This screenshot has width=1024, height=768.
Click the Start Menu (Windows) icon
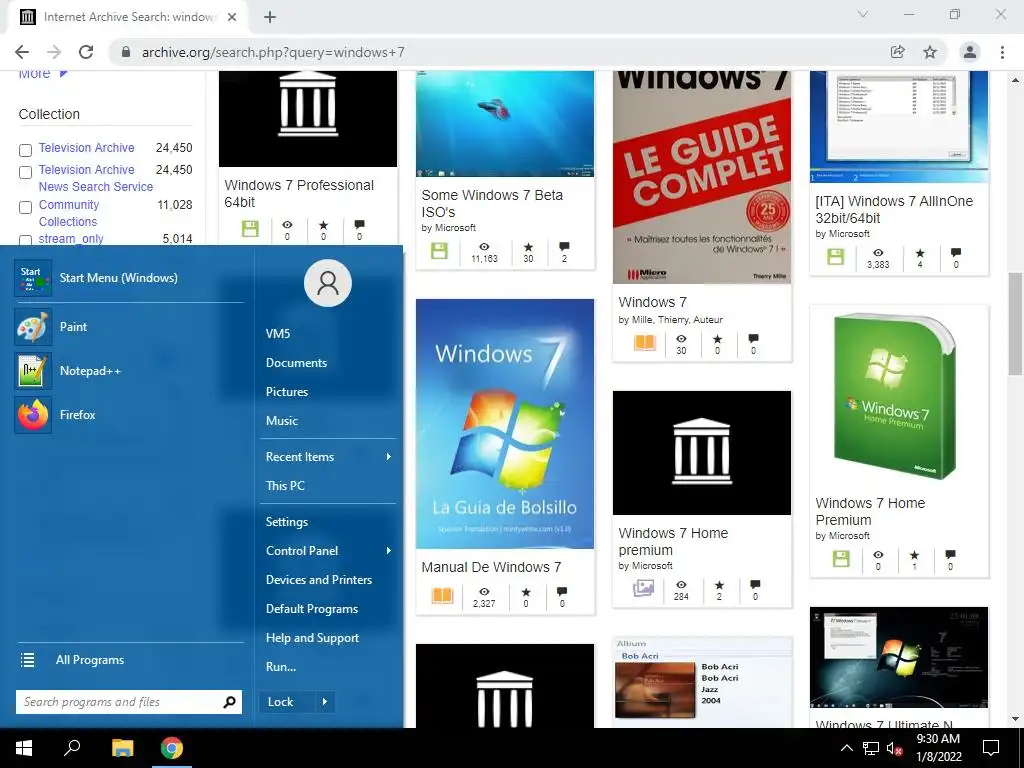pos(33,278)
